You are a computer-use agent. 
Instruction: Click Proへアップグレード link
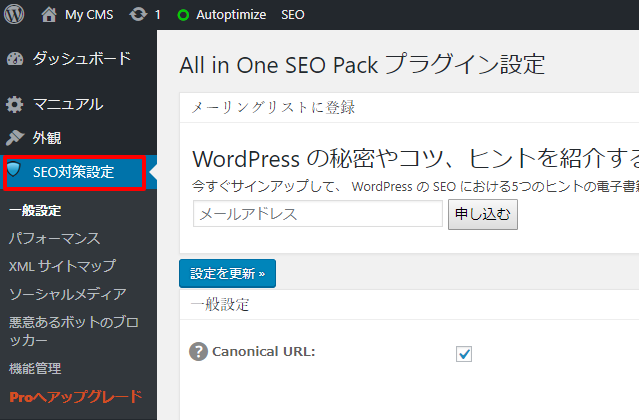coord(76,396)
